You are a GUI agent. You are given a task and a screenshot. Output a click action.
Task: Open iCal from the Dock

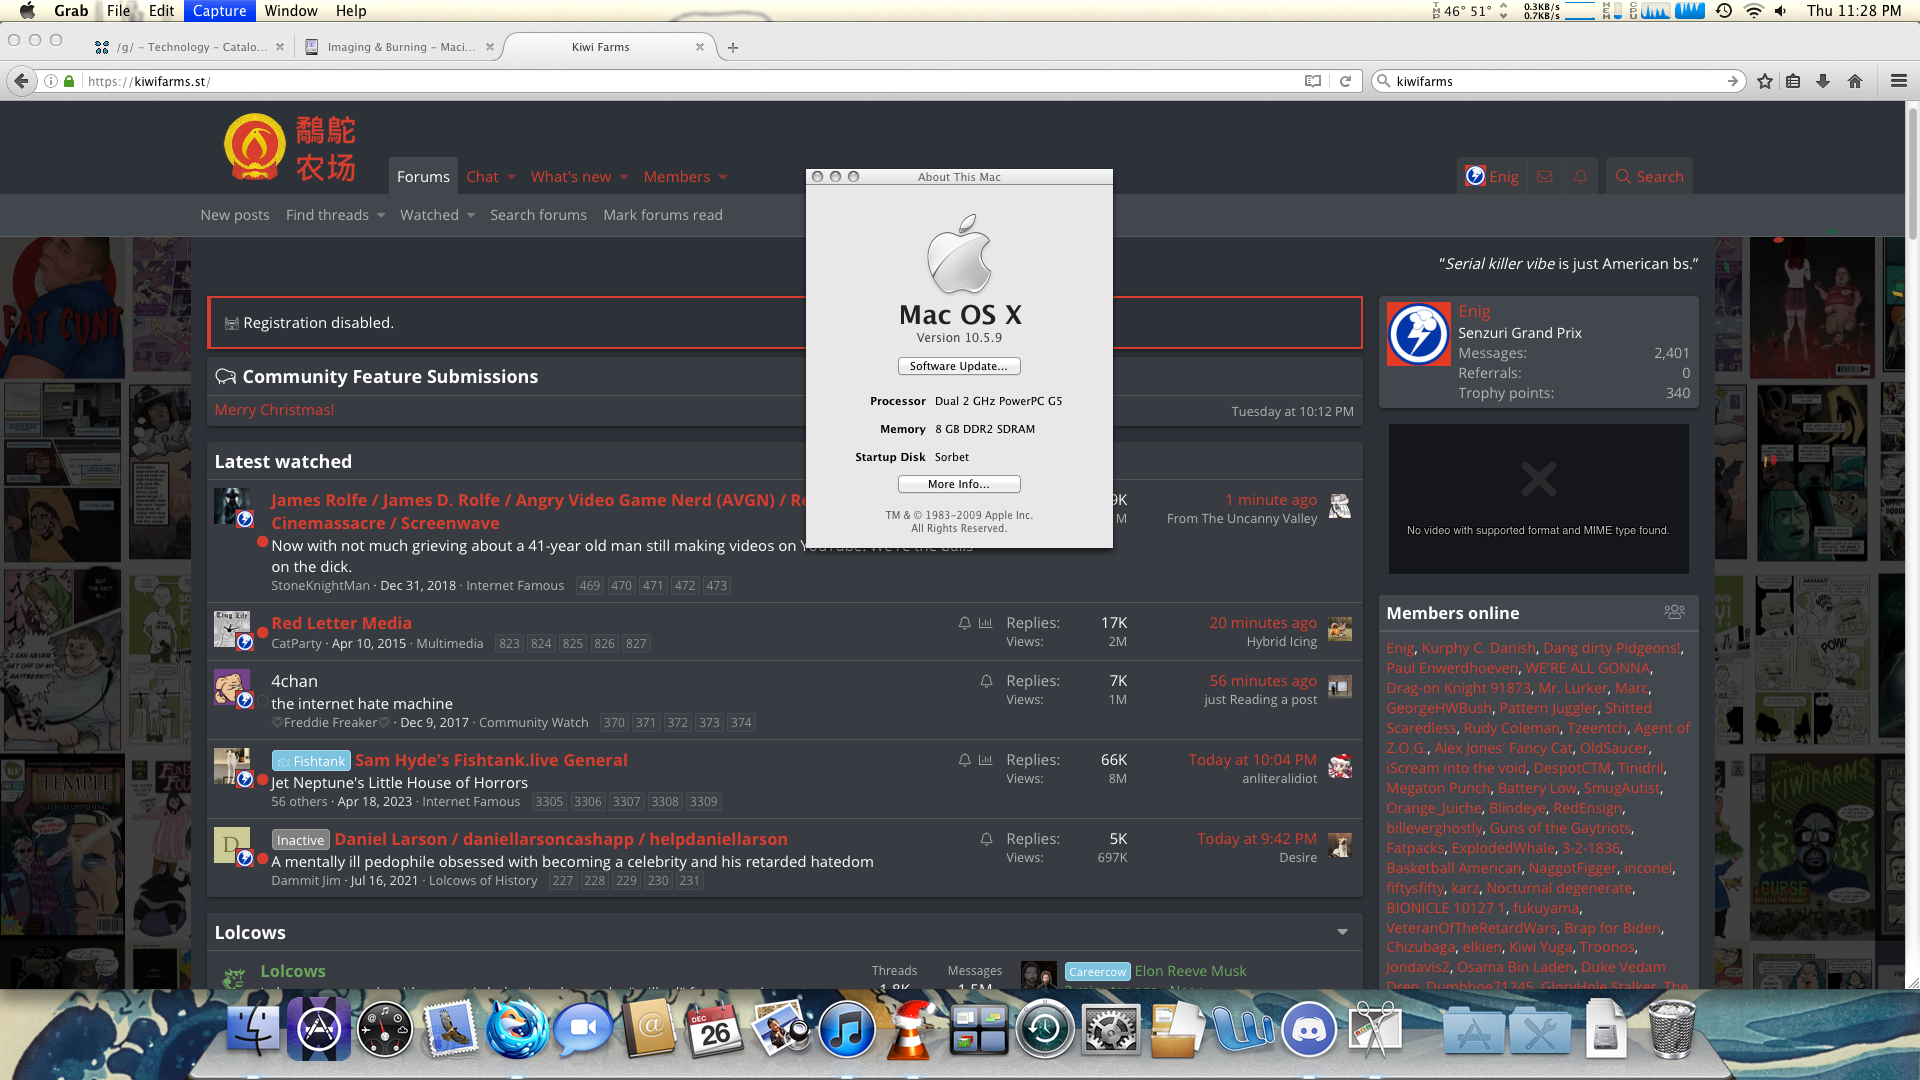pyautogui.click(x=715, y=1030)
